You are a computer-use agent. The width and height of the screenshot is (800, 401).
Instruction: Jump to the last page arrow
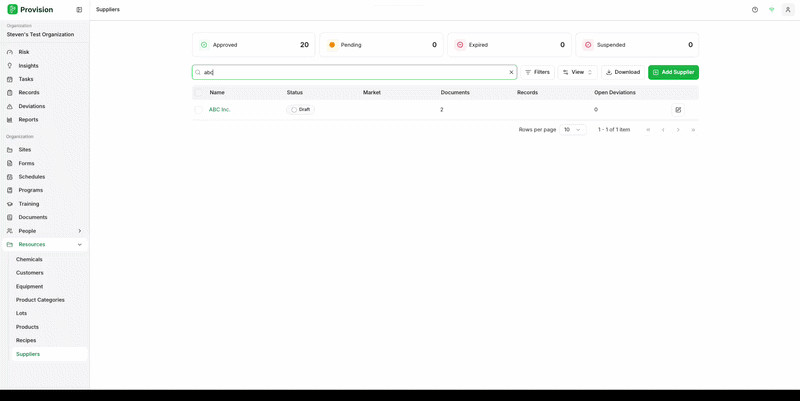pos(693,130)
